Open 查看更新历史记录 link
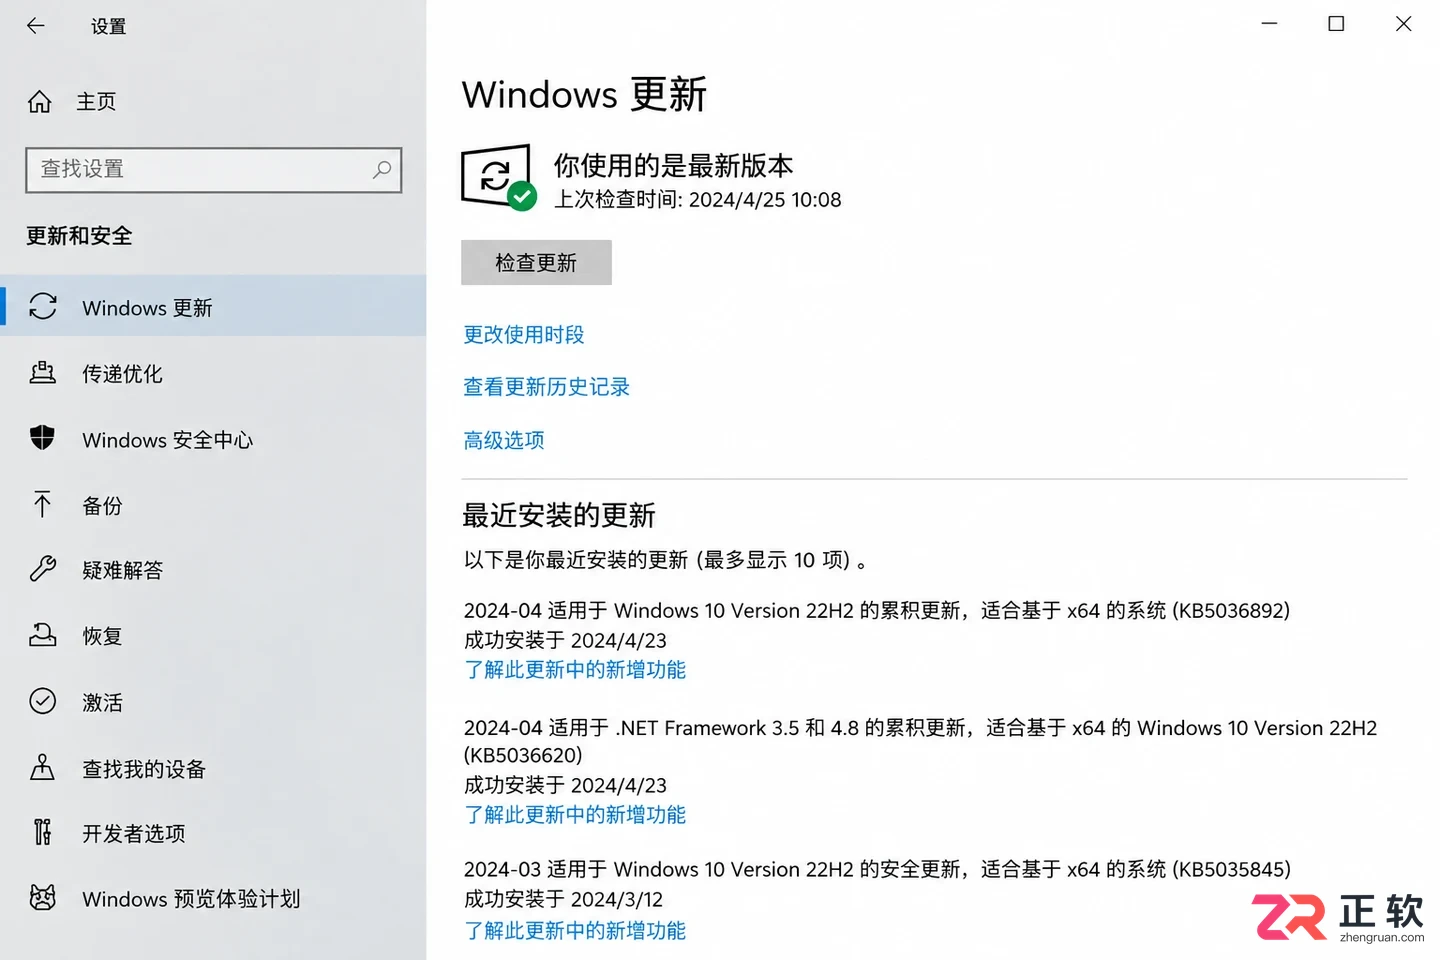 (547, 387)
